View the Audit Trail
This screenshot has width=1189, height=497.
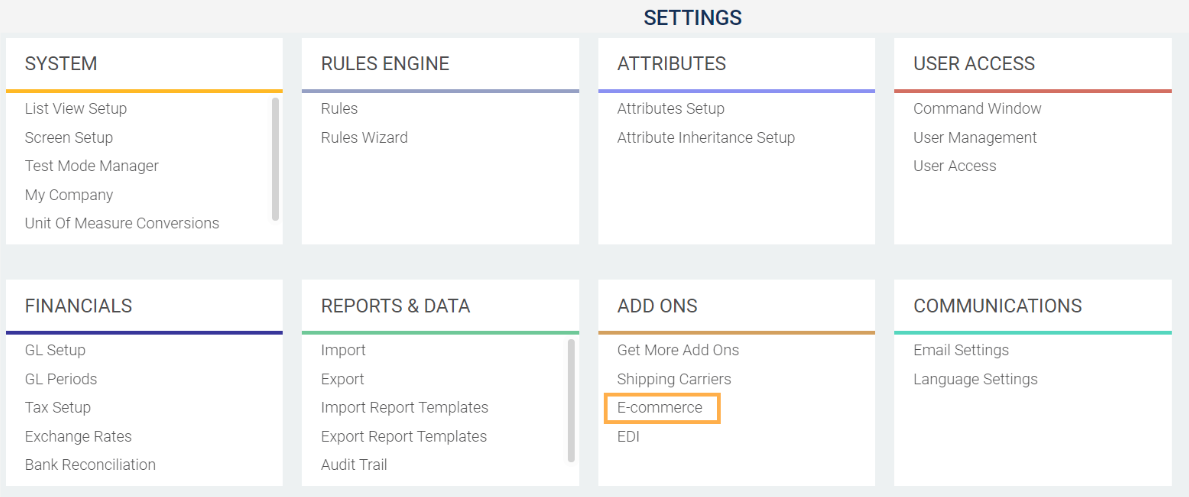[x=354, y=464]
